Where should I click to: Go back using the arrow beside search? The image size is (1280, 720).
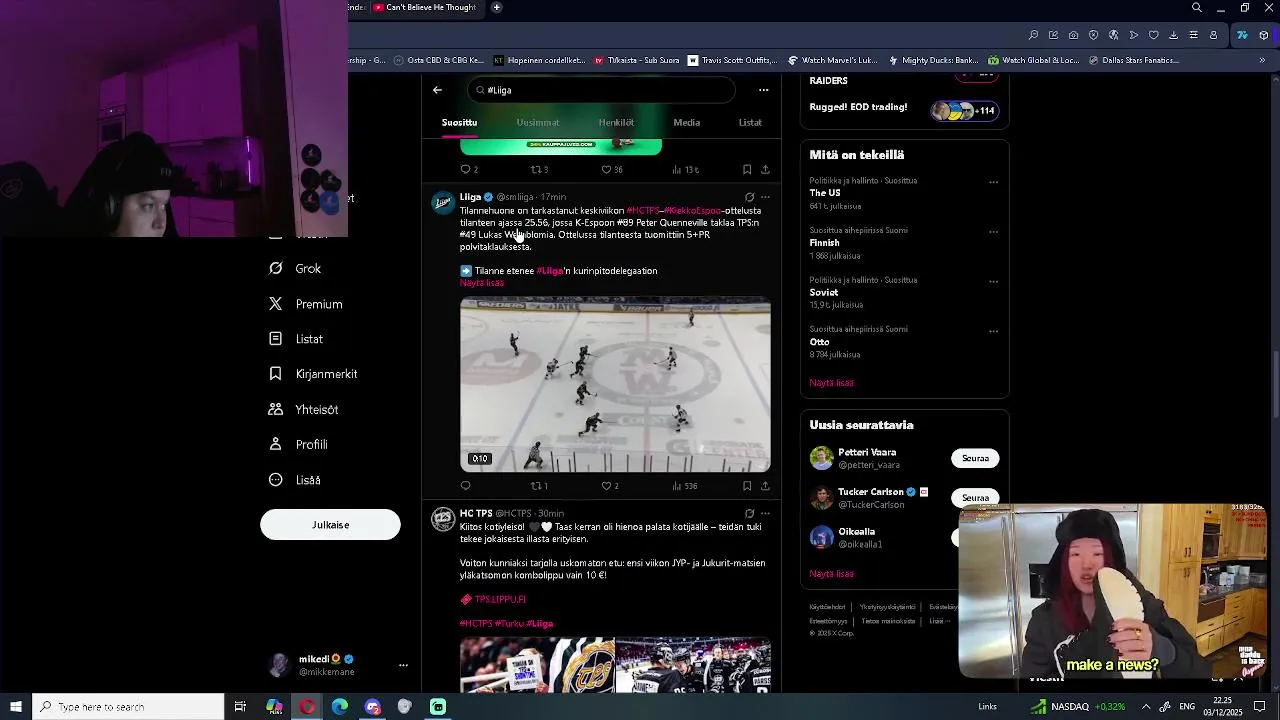click(437, 90)
